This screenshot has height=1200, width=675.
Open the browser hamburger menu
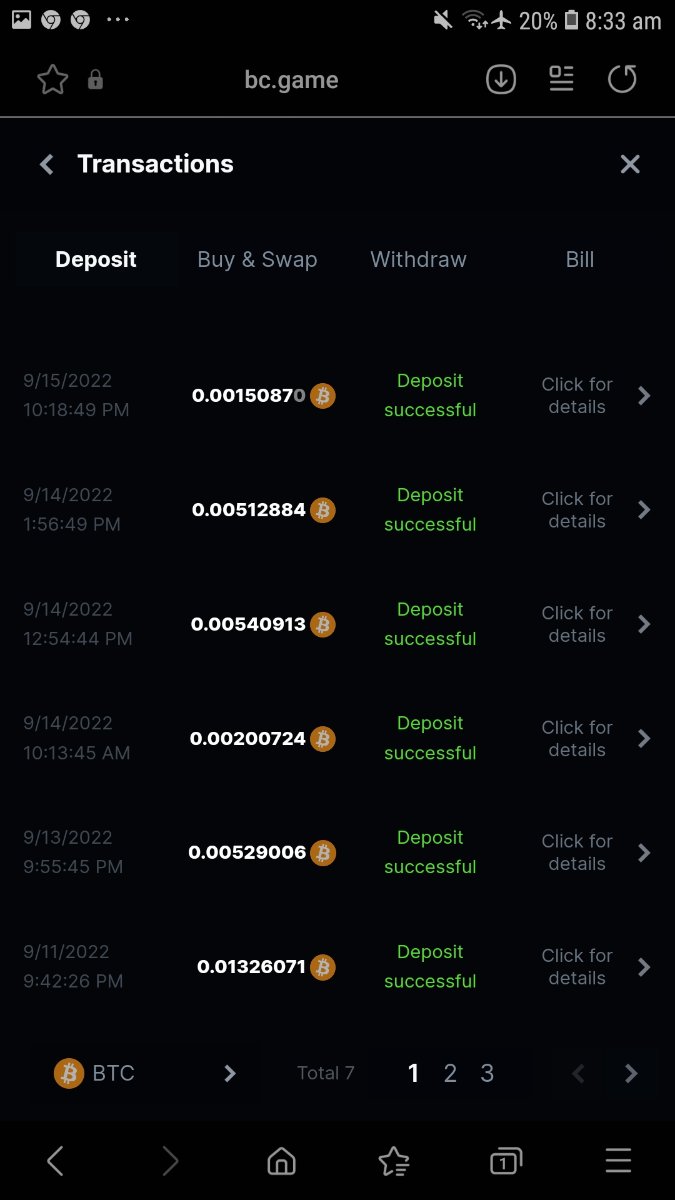[618, 1161]
